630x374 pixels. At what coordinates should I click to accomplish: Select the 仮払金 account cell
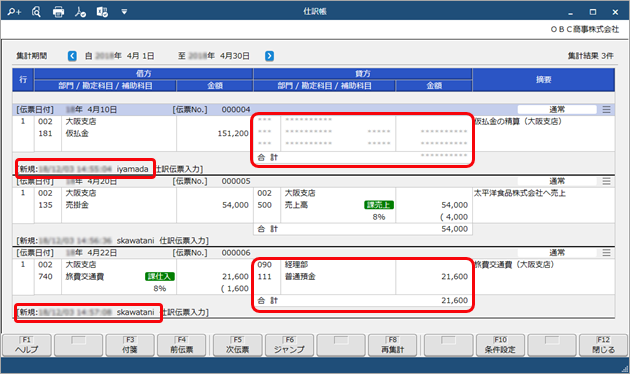pos(77,133)
